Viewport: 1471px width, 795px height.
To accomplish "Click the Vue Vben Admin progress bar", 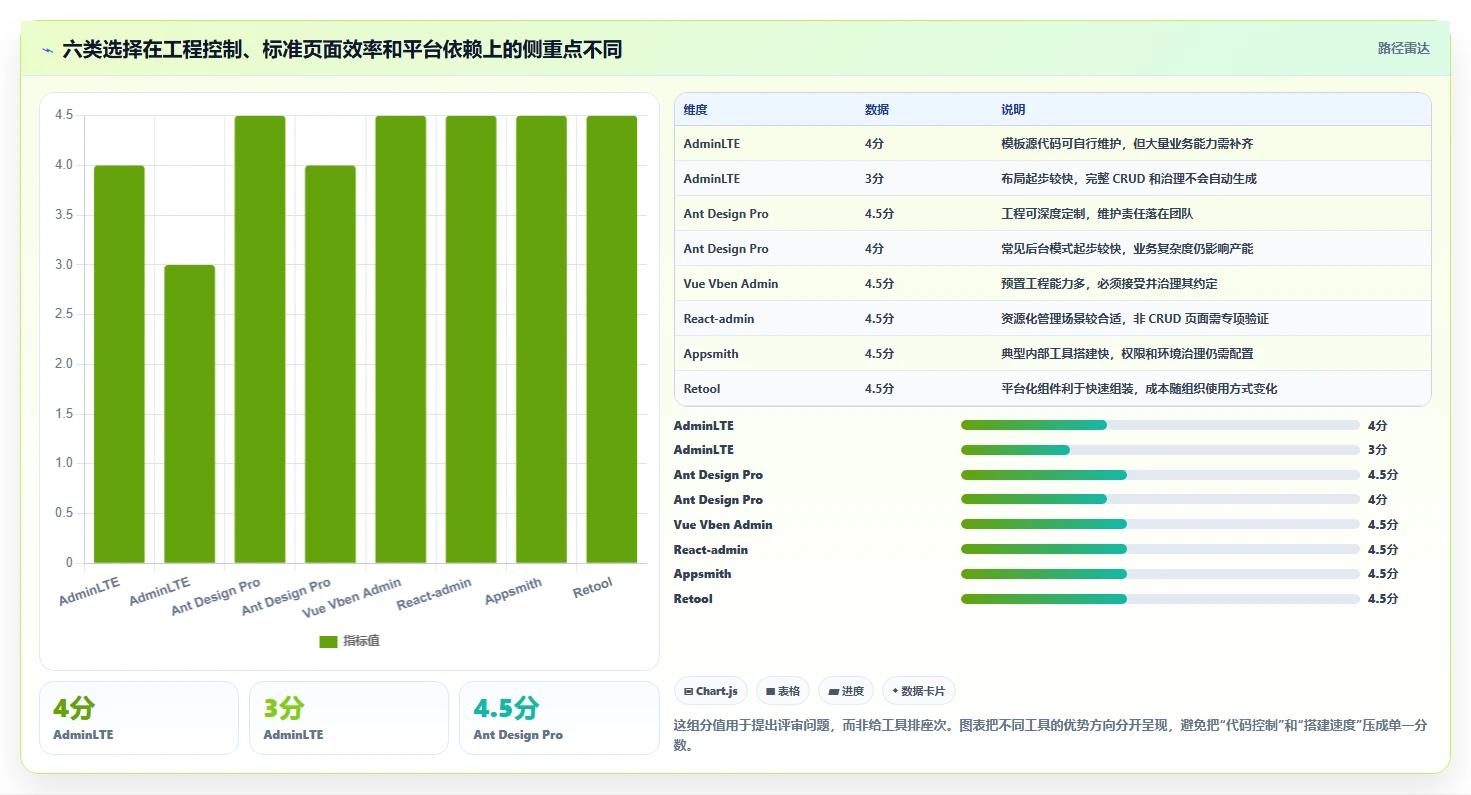I will click(x=1160, y=525).
